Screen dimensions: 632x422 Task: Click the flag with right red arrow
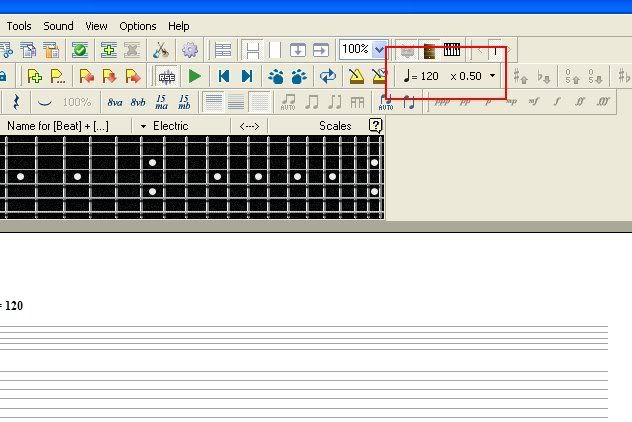click(x=132, y=76)
